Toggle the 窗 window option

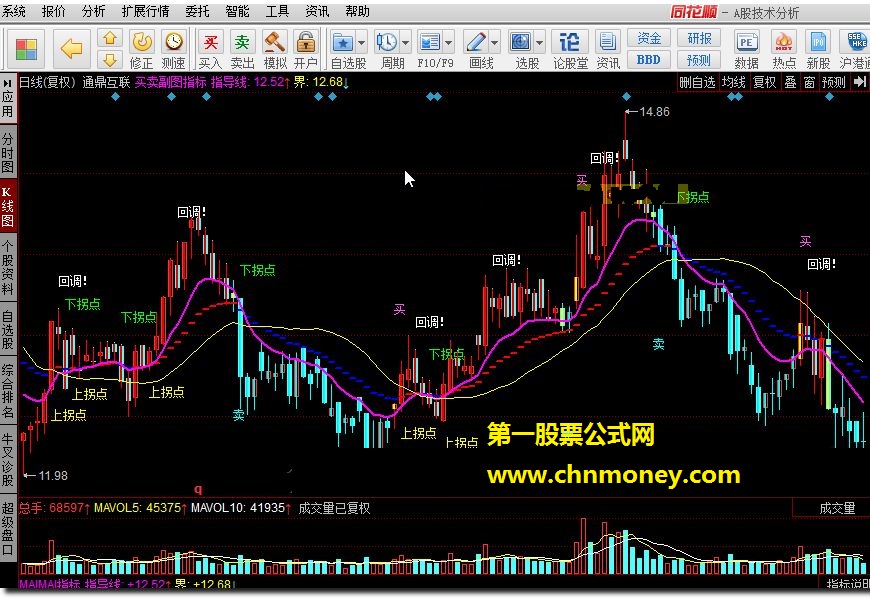tap(810, 83)
